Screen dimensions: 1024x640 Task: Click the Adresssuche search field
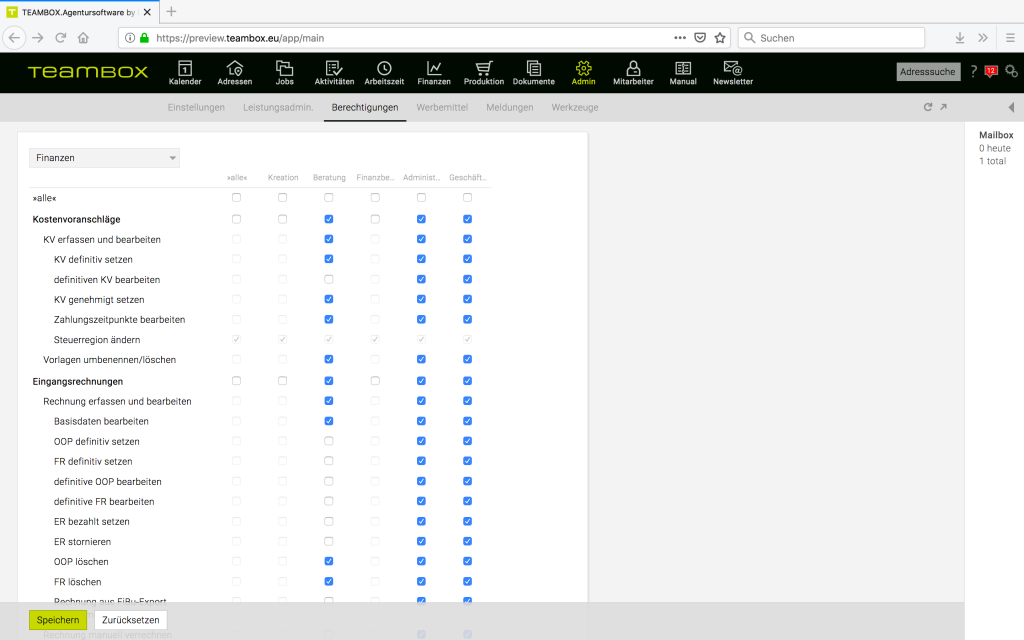927,72
